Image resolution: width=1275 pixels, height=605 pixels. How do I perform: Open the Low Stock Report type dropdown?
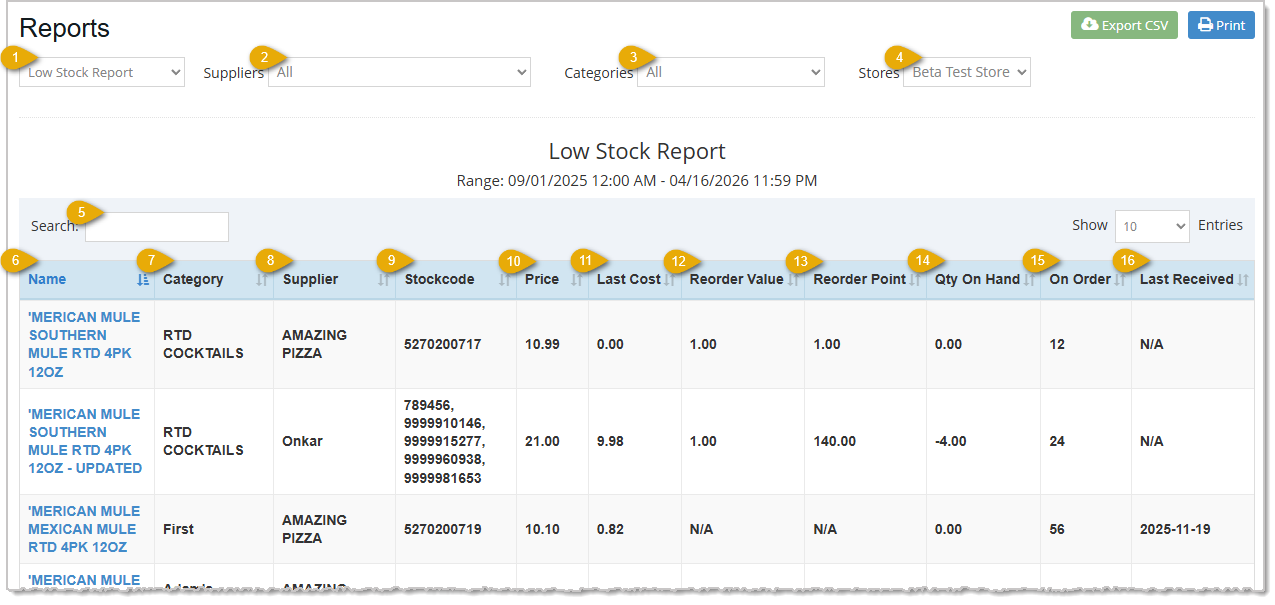pos(101,71)
